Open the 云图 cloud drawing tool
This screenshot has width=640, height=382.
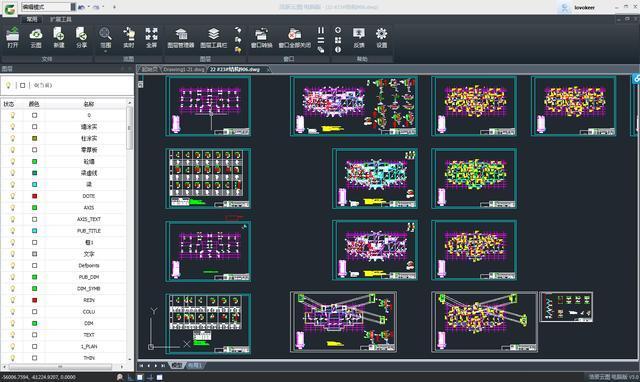click(36, 37)
